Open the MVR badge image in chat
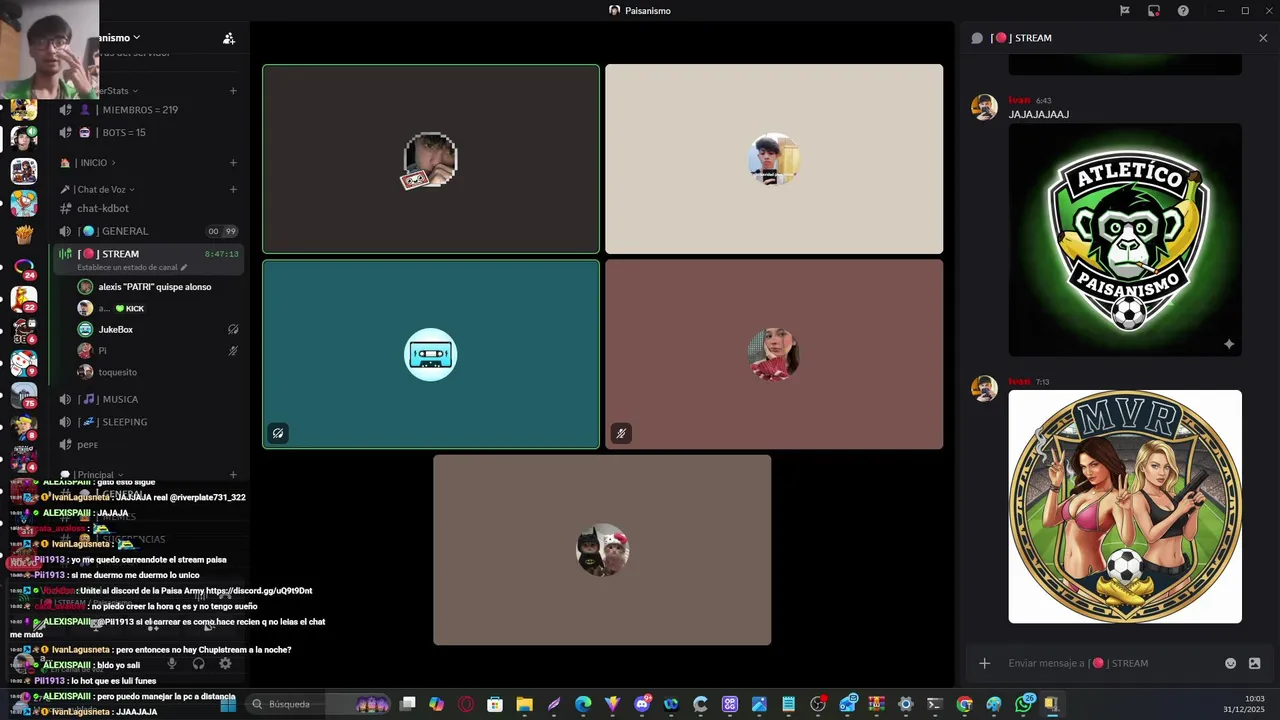This screenshot has height=720, width=1280. [x=1125, y=507]
